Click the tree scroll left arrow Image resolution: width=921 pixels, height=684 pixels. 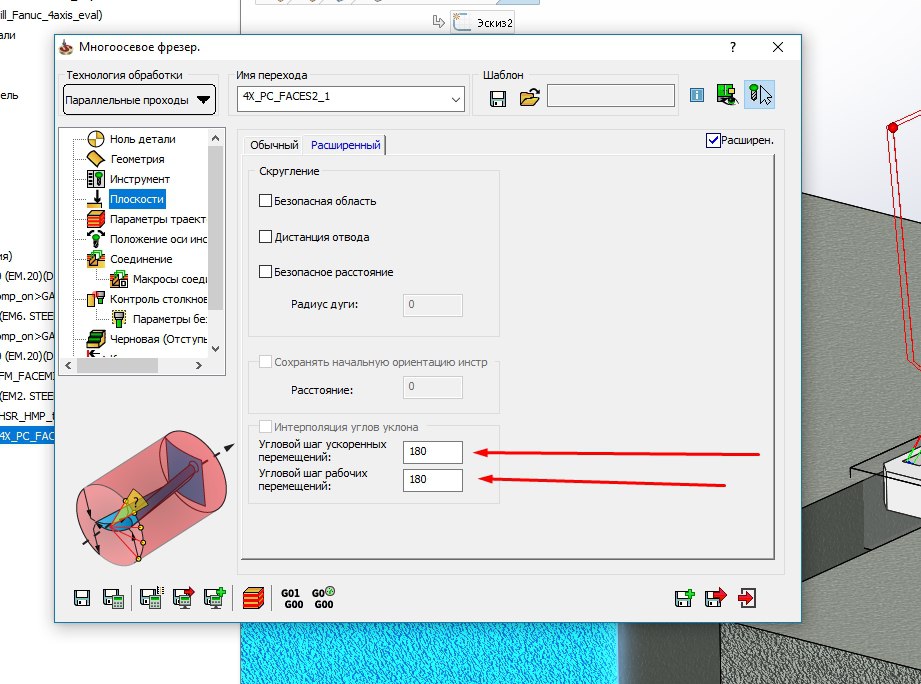coord(68,365)
